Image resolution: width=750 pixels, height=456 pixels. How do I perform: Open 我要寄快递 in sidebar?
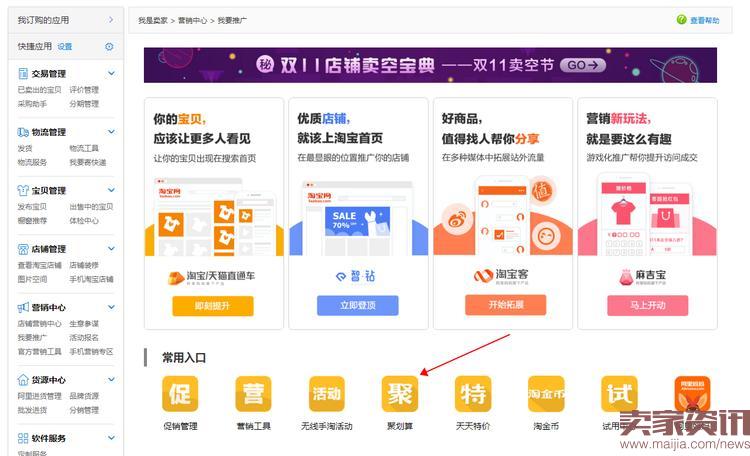(88, 162)
